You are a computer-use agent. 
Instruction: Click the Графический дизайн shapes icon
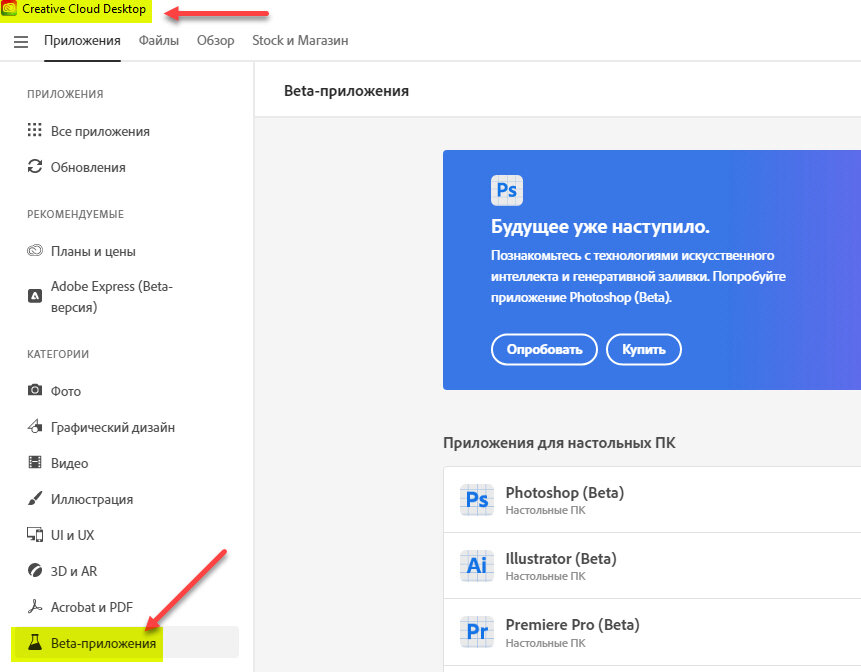[35, 426]
